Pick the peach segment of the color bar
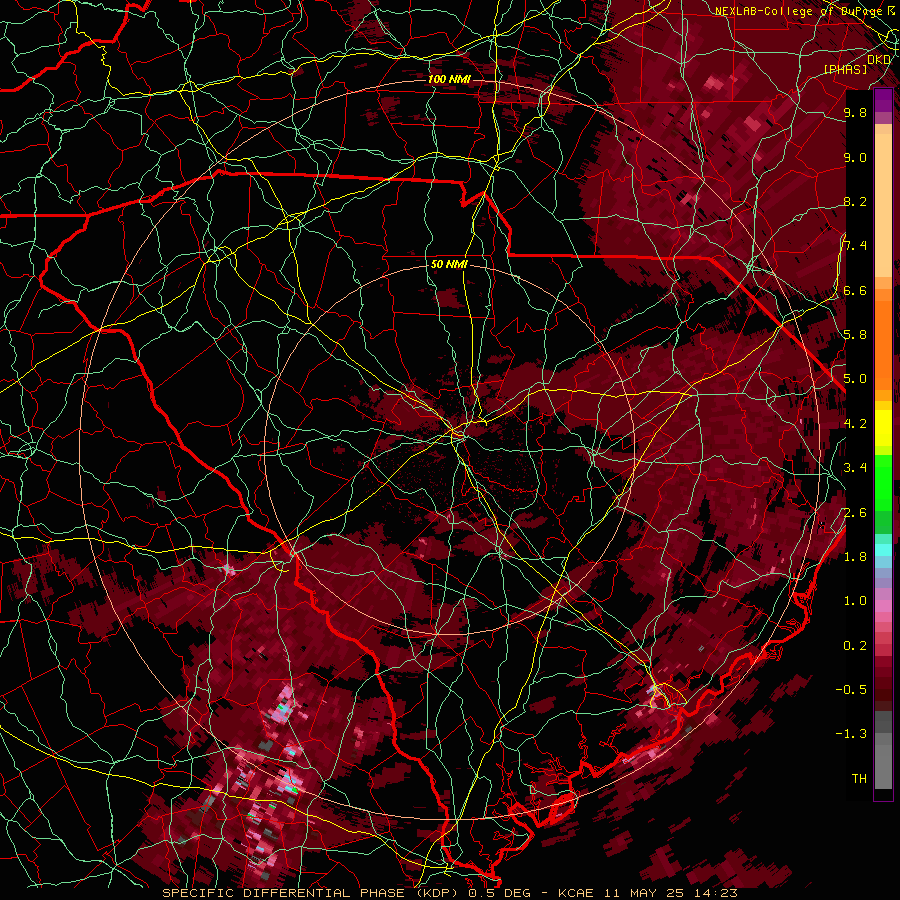 tap(883, 204)
